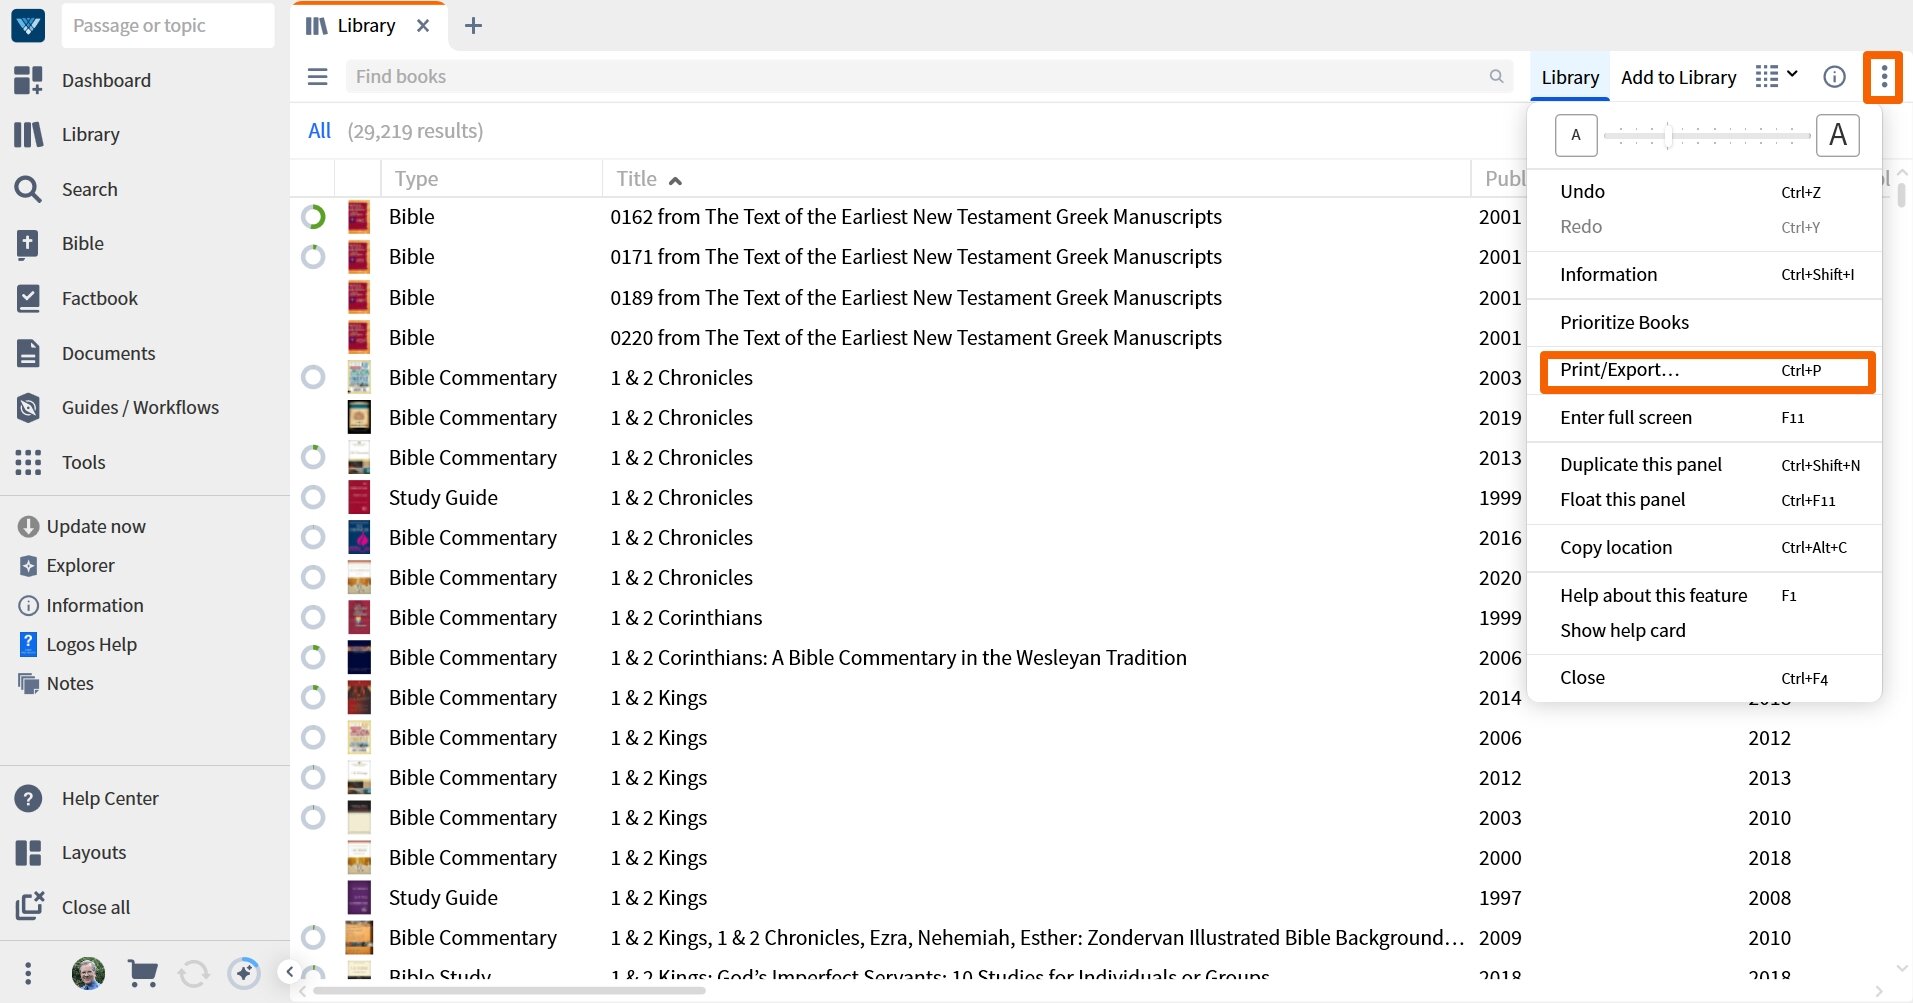Screen dimensions: 1913x1003
Task: Open the Bible sidebar item
Action: point(58,243)
